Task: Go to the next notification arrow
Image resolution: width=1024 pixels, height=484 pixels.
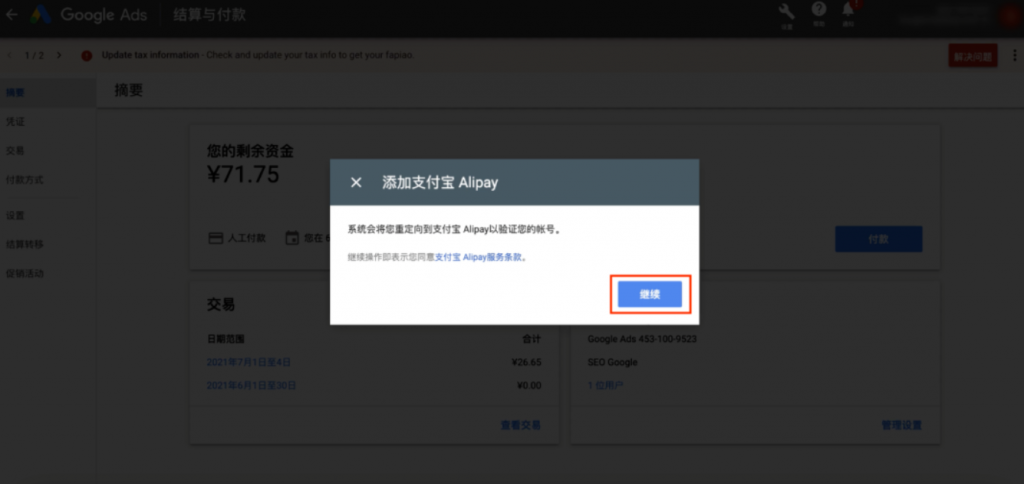Action: point(59,56)
